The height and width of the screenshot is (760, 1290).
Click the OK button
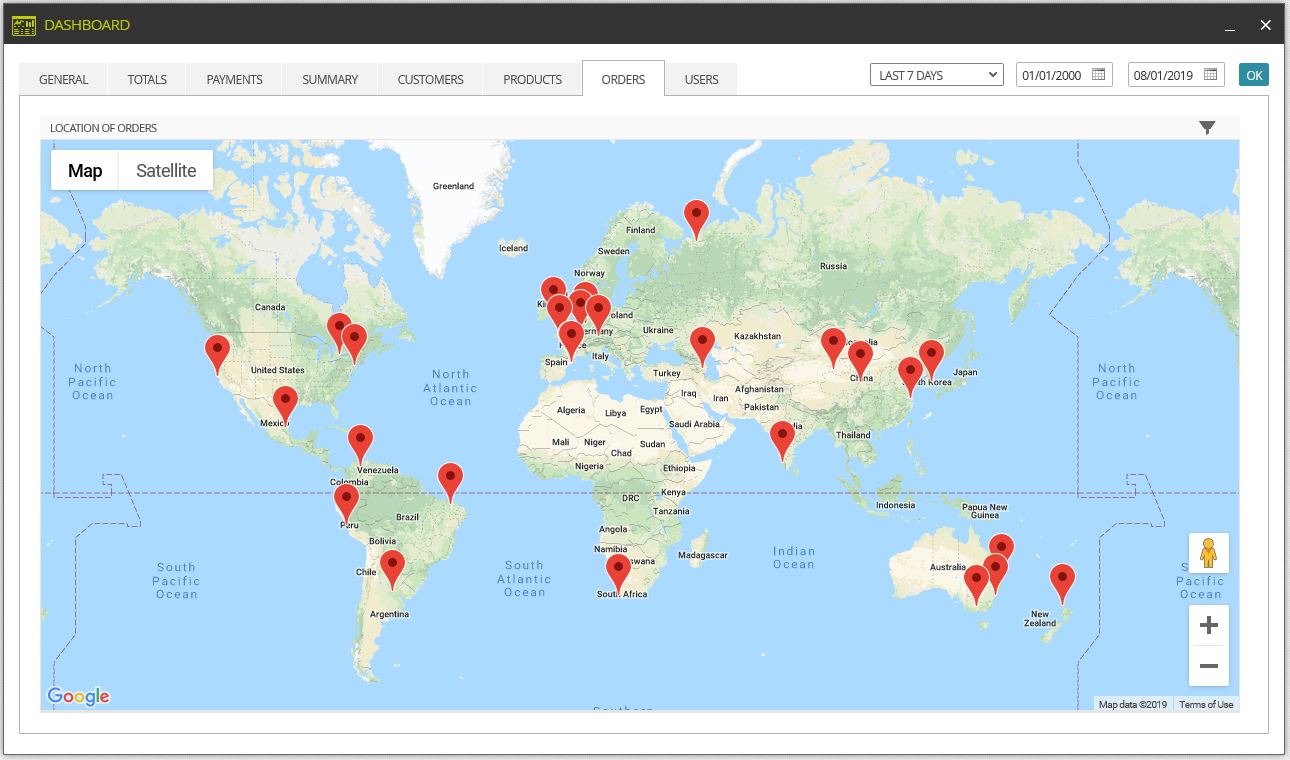point(1254,75)
